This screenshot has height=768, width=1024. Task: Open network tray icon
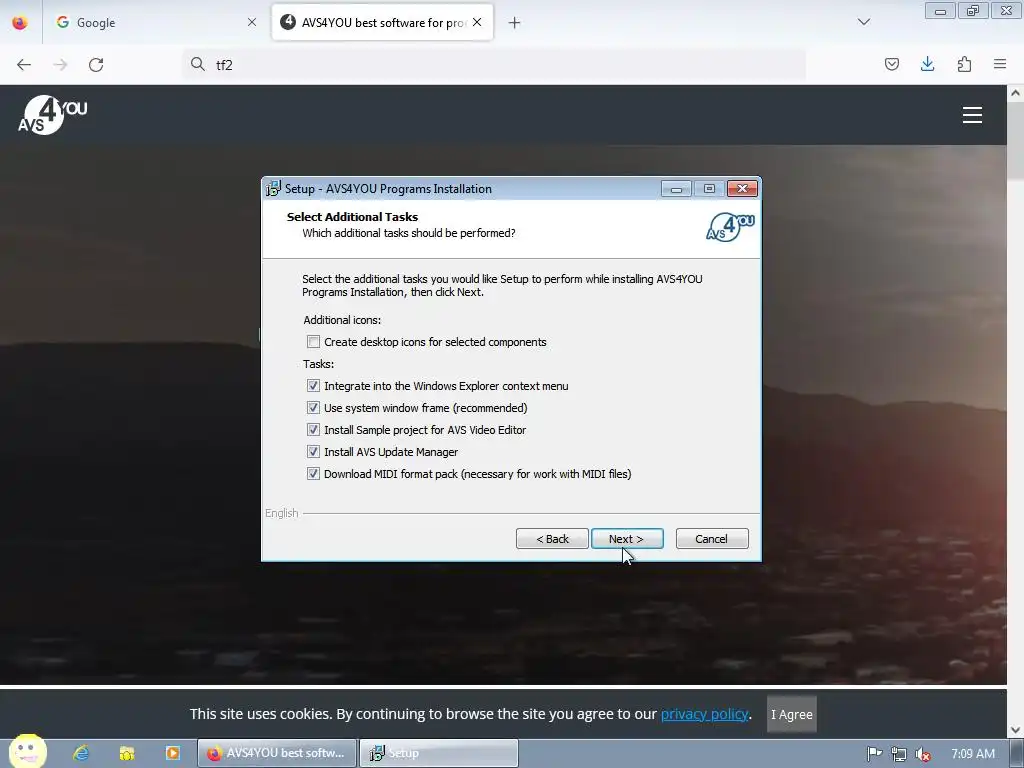(899, 754)
